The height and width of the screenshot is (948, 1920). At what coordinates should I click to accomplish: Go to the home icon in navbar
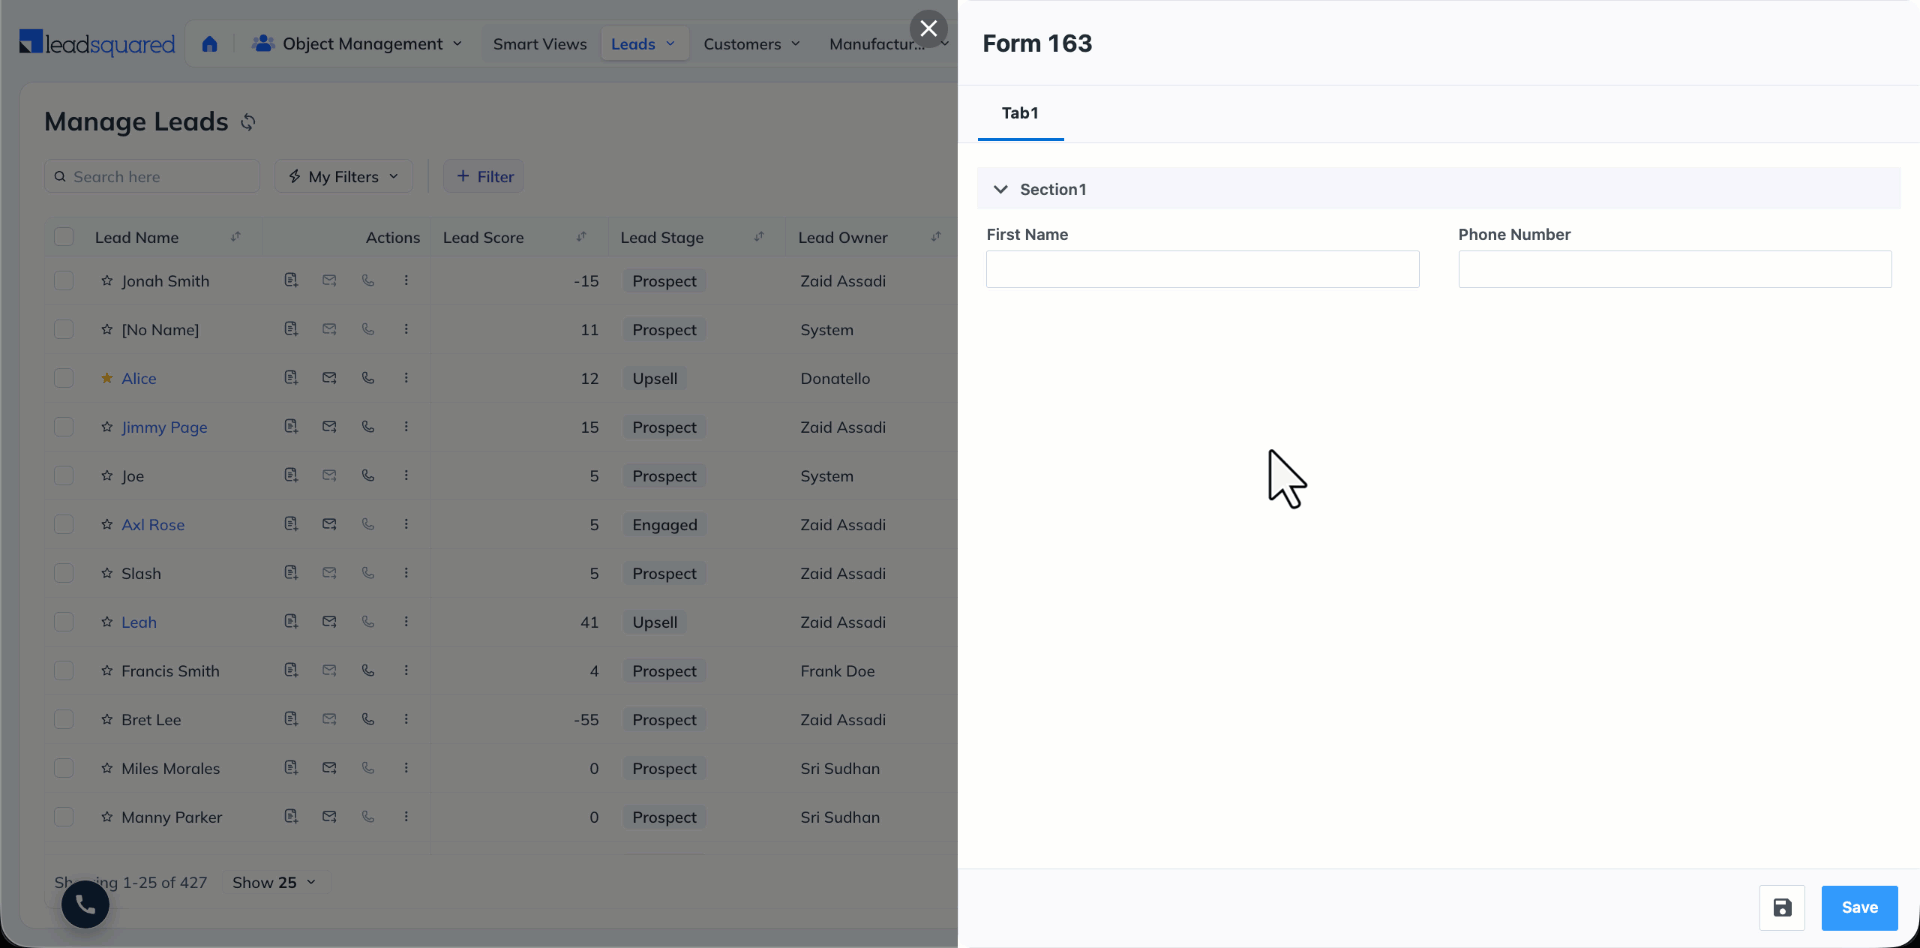[x=209, y=44]
